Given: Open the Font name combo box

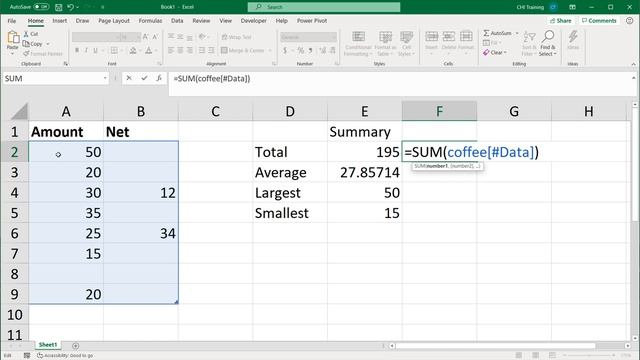Looking at the screenshot, I should [x=96, y=37].
